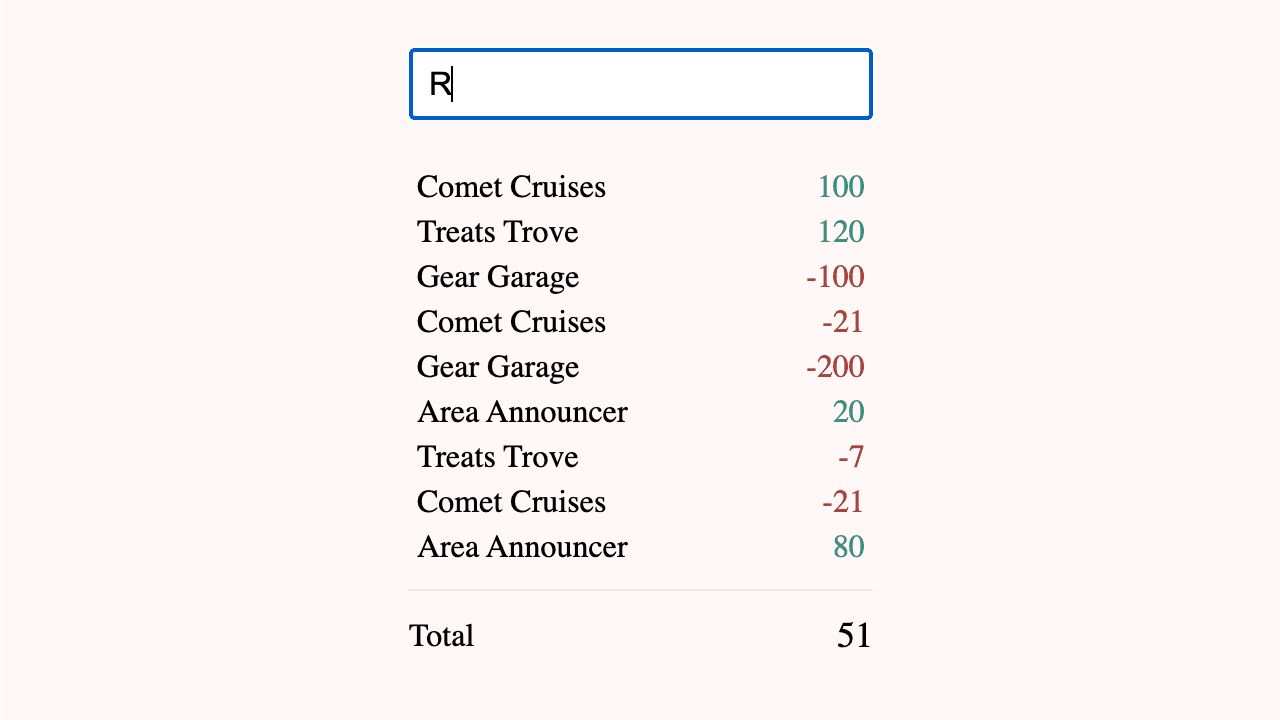1280x720 pixels.
Task: Select the red value -100
Action: point(835,277)
